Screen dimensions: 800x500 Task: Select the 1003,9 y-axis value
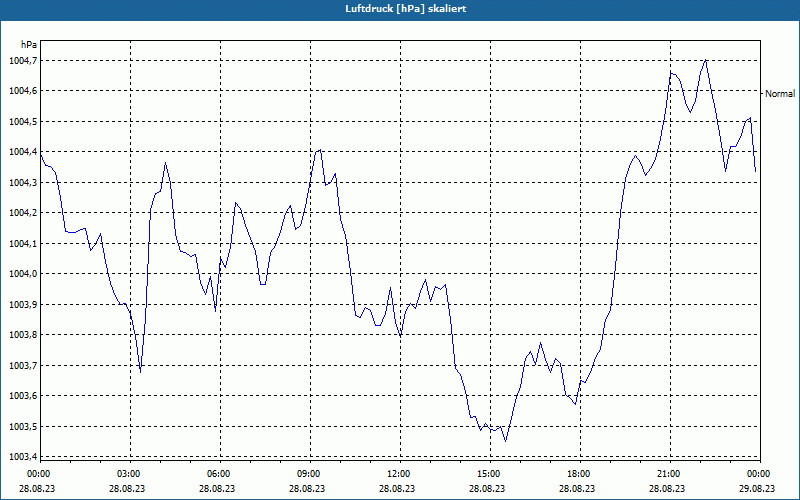coord(23,305)
